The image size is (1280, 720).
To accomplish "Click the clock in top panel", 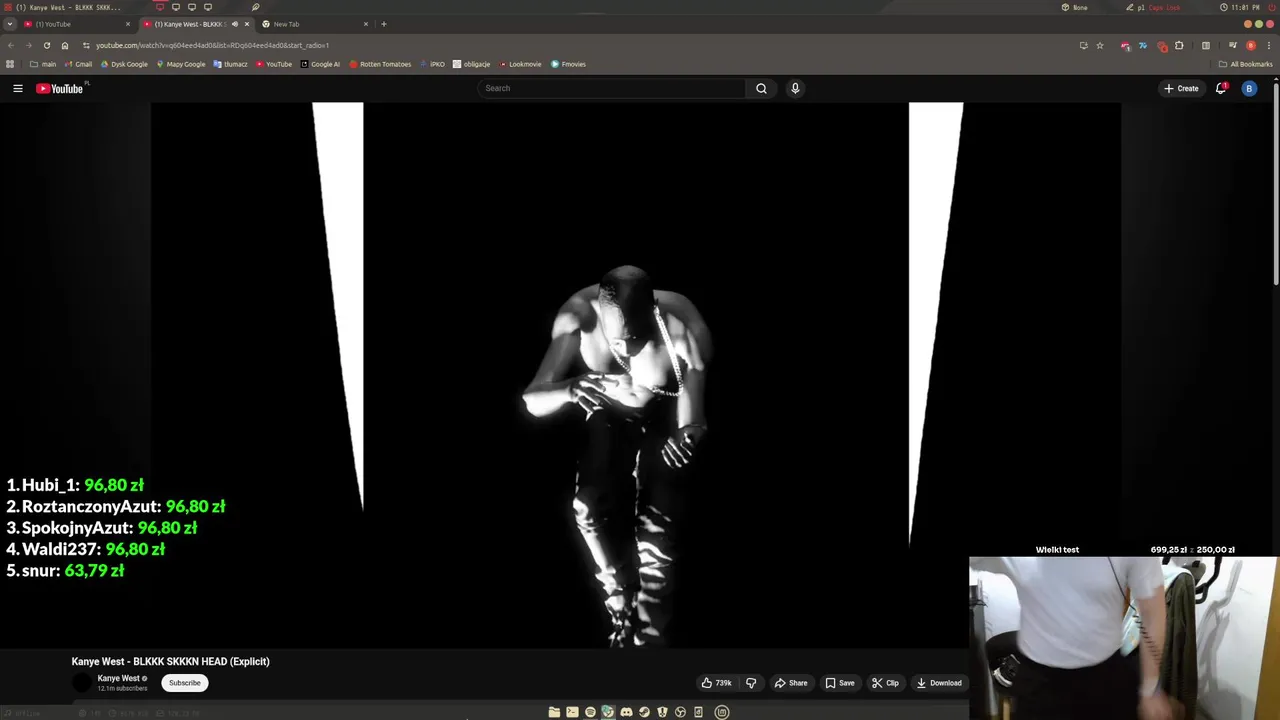I will pos(1240,7).
